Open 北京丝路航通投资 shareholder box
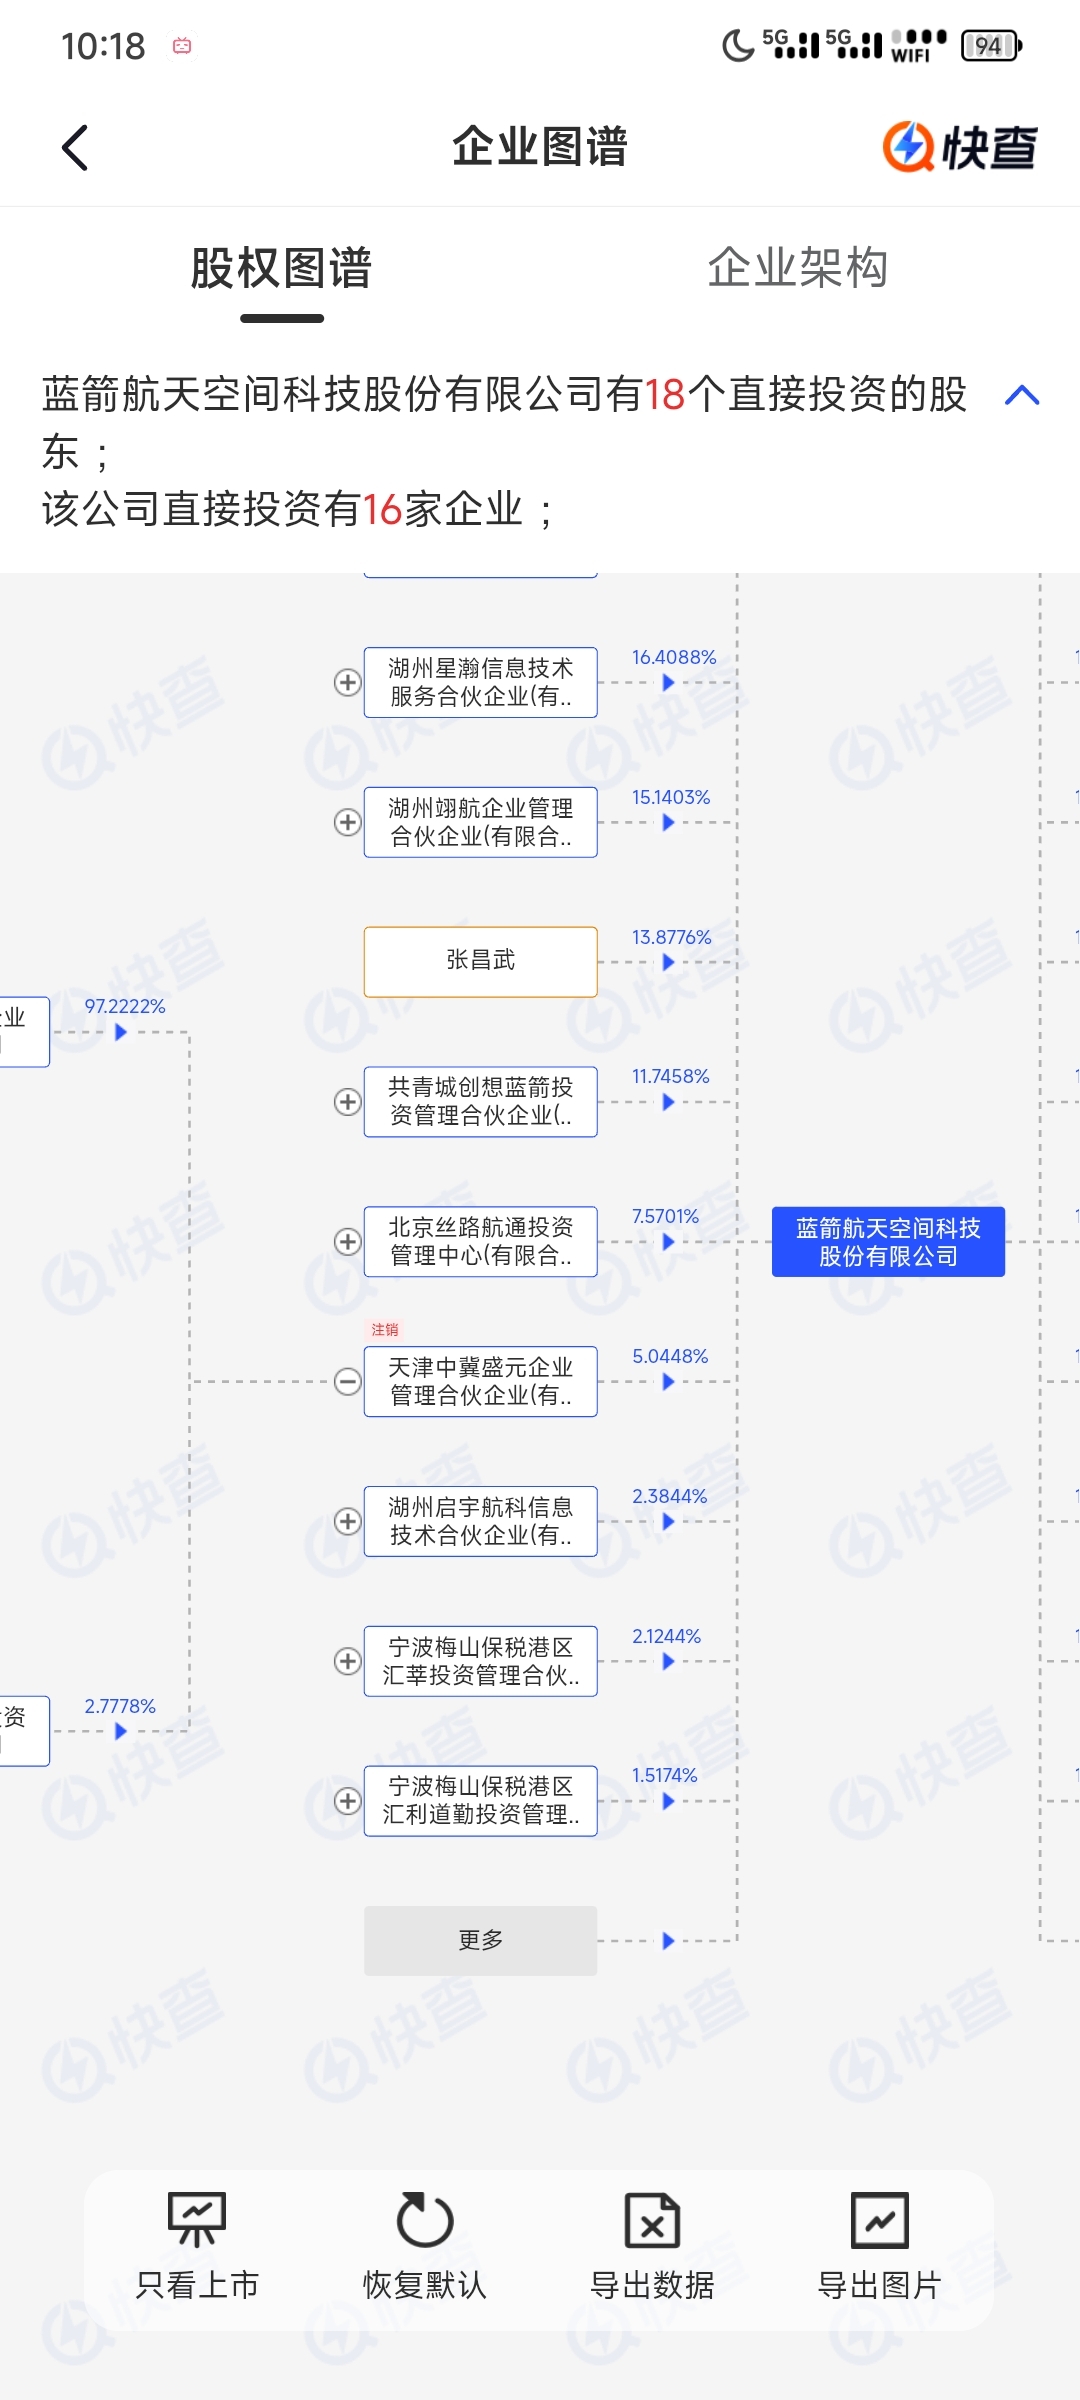The height and width of the screenshot is (2400, 1080). (481, 1241)
